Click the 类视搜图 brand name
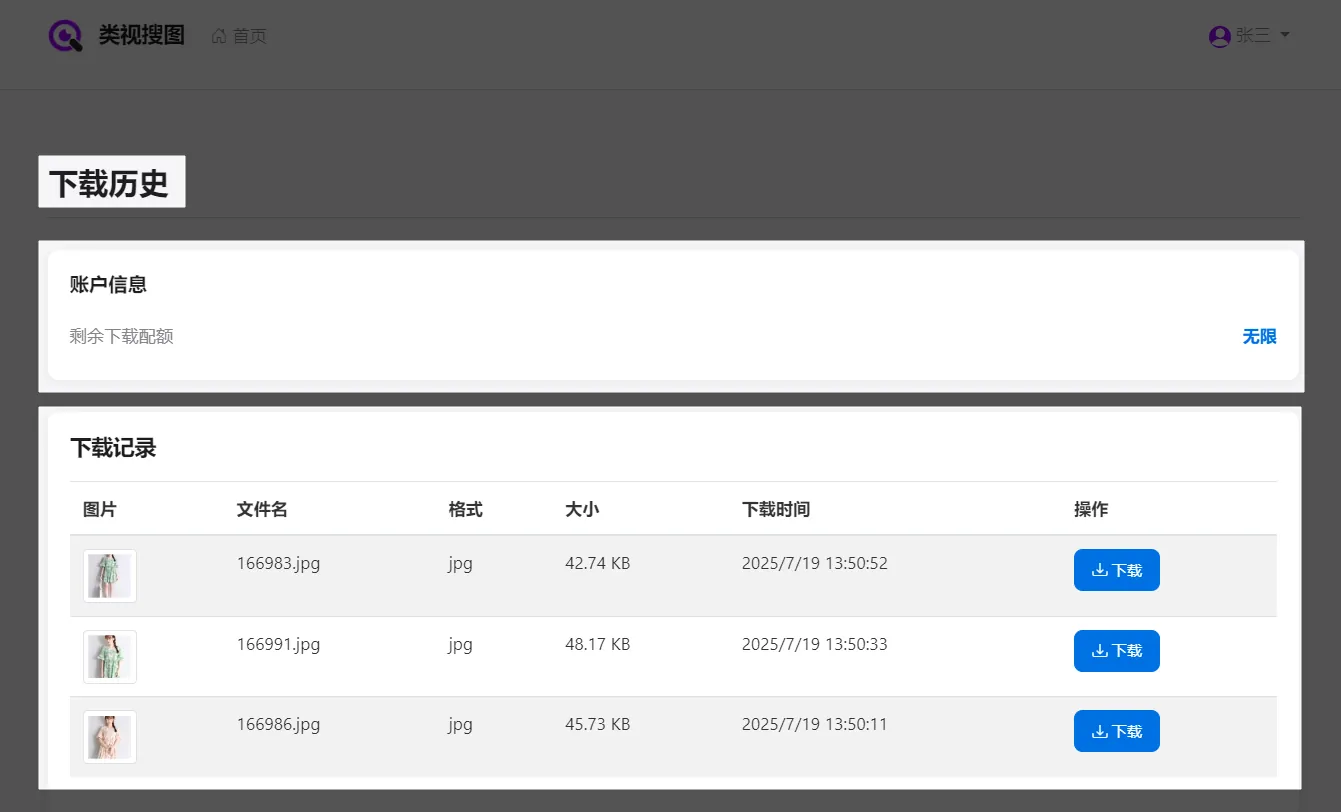 pos(142,36)
